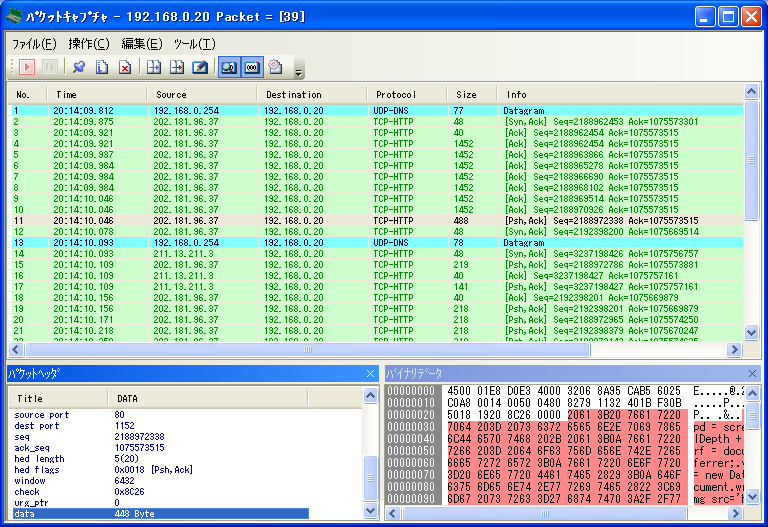Image resolution: width=768 pixels, height=527 pixels.
Task: Select the source port header row
Action: pyautogui.click(x=161, y=415)
